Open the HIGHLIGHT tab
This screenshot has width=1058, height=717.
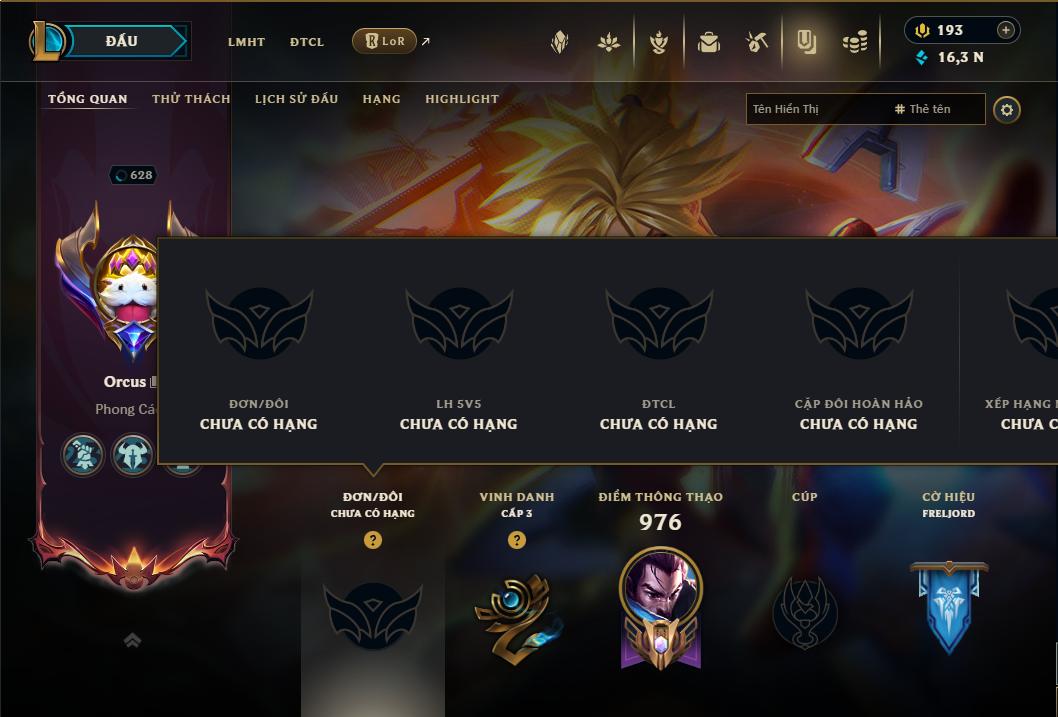(x=462, y=98)
